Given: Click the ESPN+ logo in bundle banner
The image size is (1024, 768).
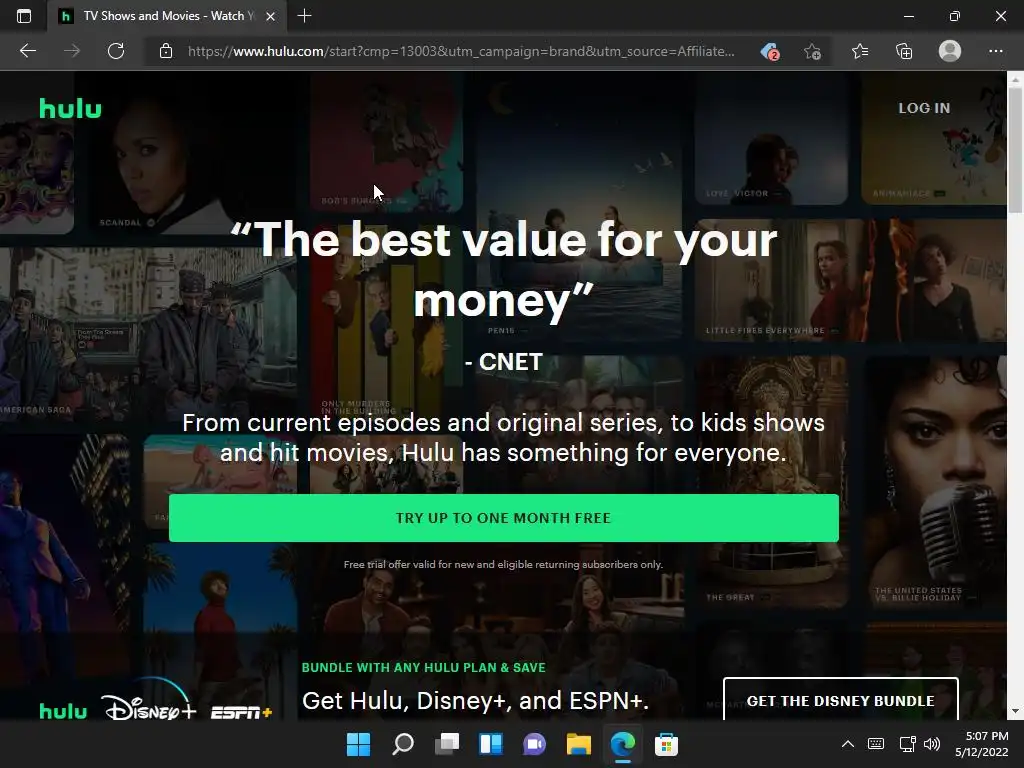Looking at the screenshot, I should [x=241, y=712].
